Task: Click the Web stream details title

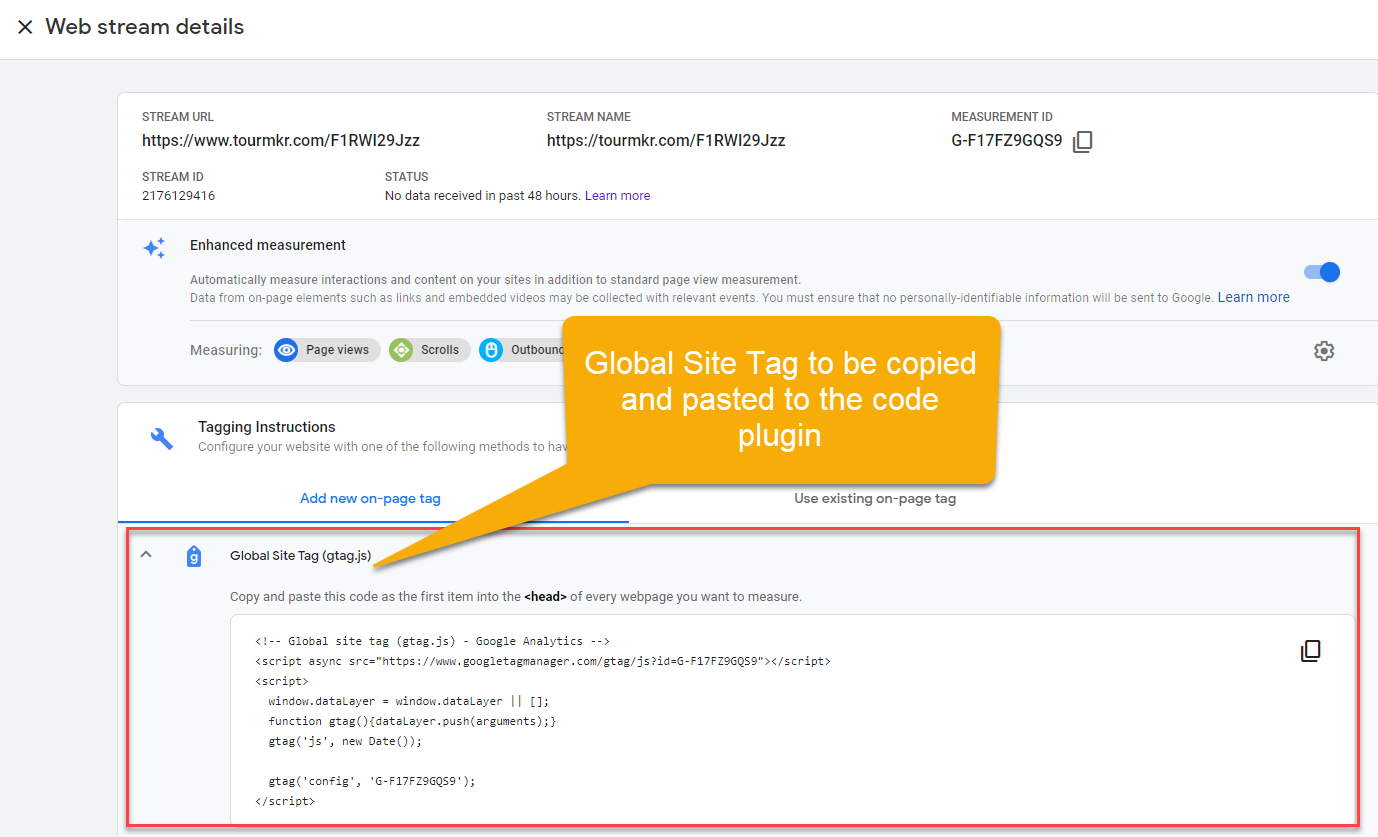Action: [145, 27]
